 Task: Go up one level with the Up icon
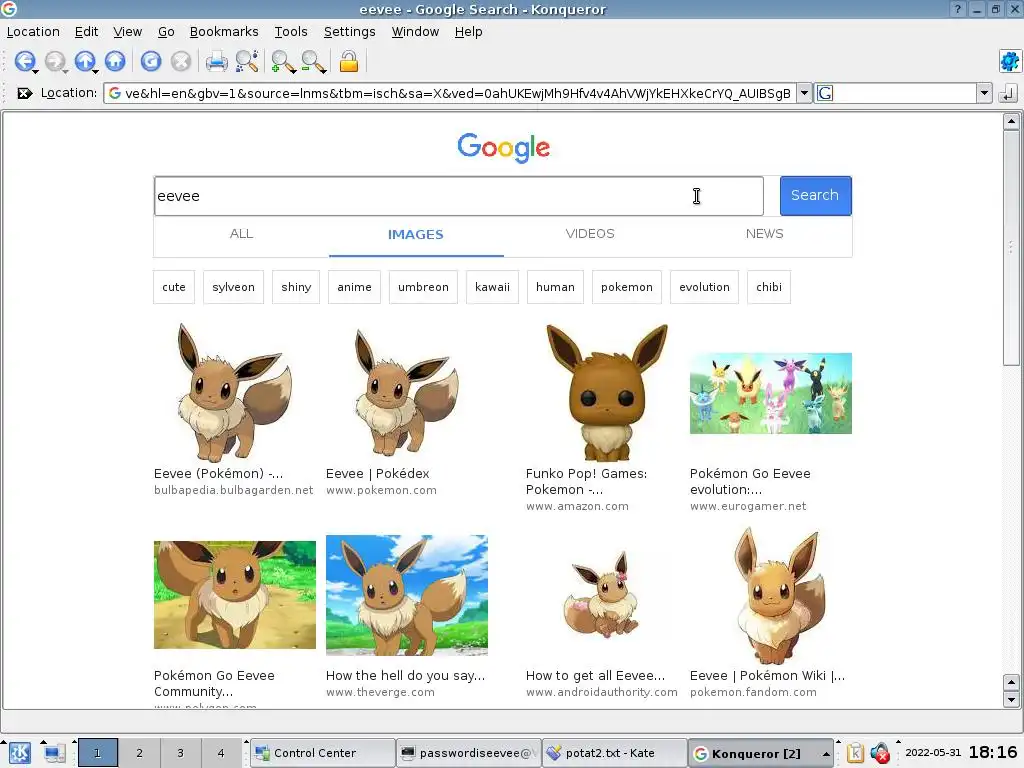[x=84, y=61]
